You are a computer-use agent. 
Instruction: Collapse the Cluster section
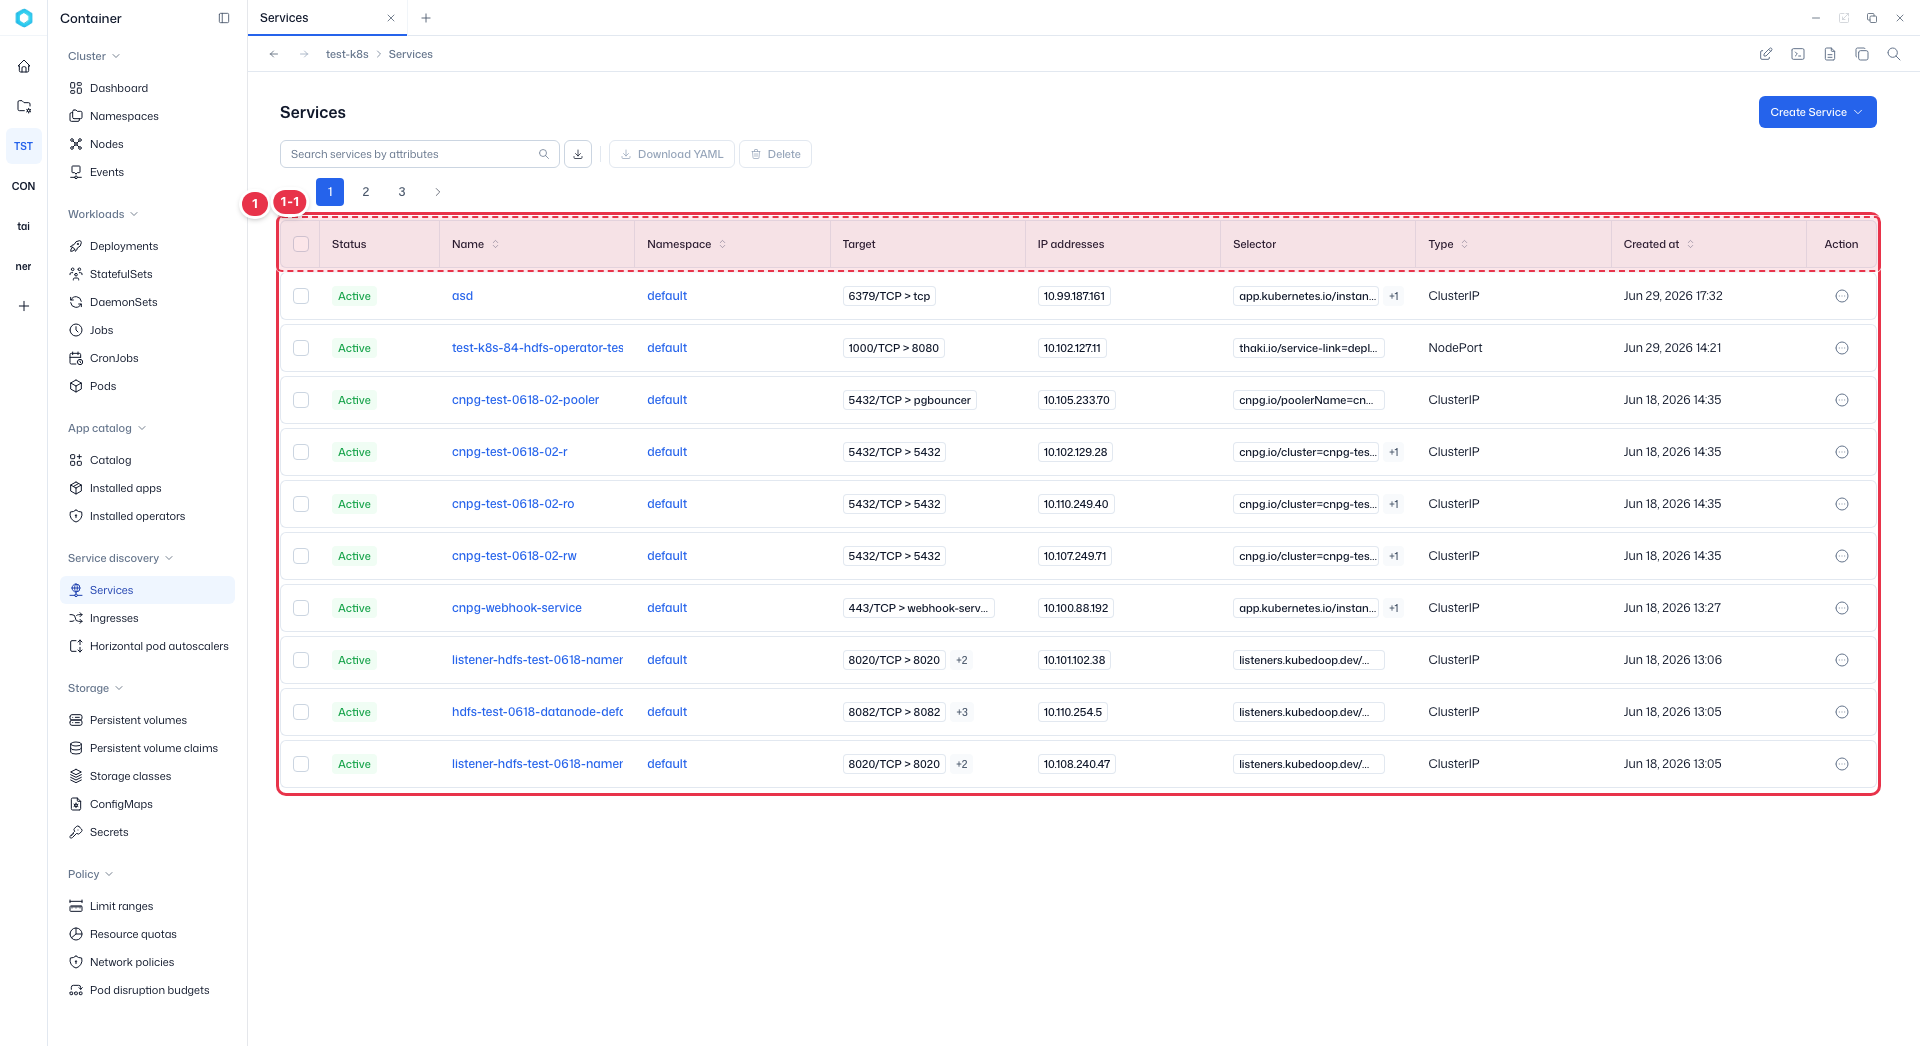point(94,56)
